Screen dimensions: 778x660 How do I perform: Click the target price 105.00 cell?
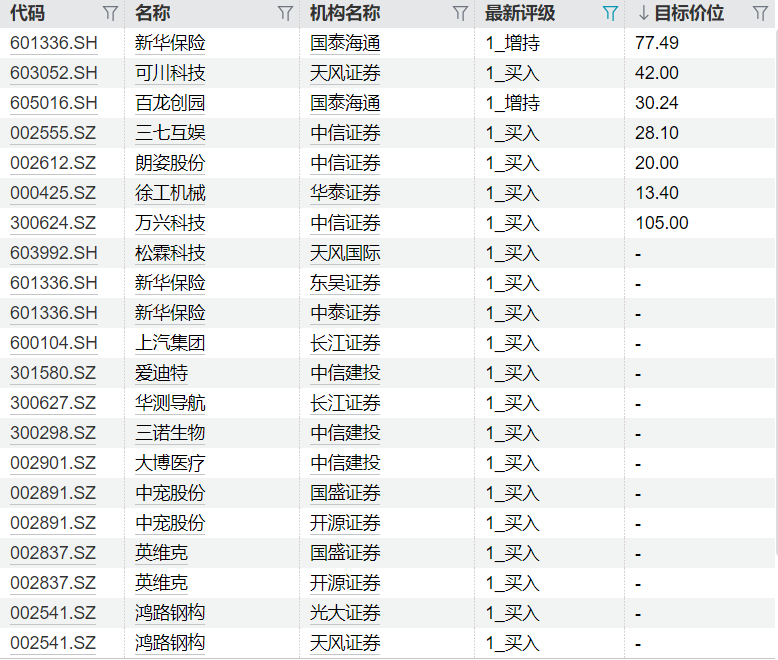[661, 223]
